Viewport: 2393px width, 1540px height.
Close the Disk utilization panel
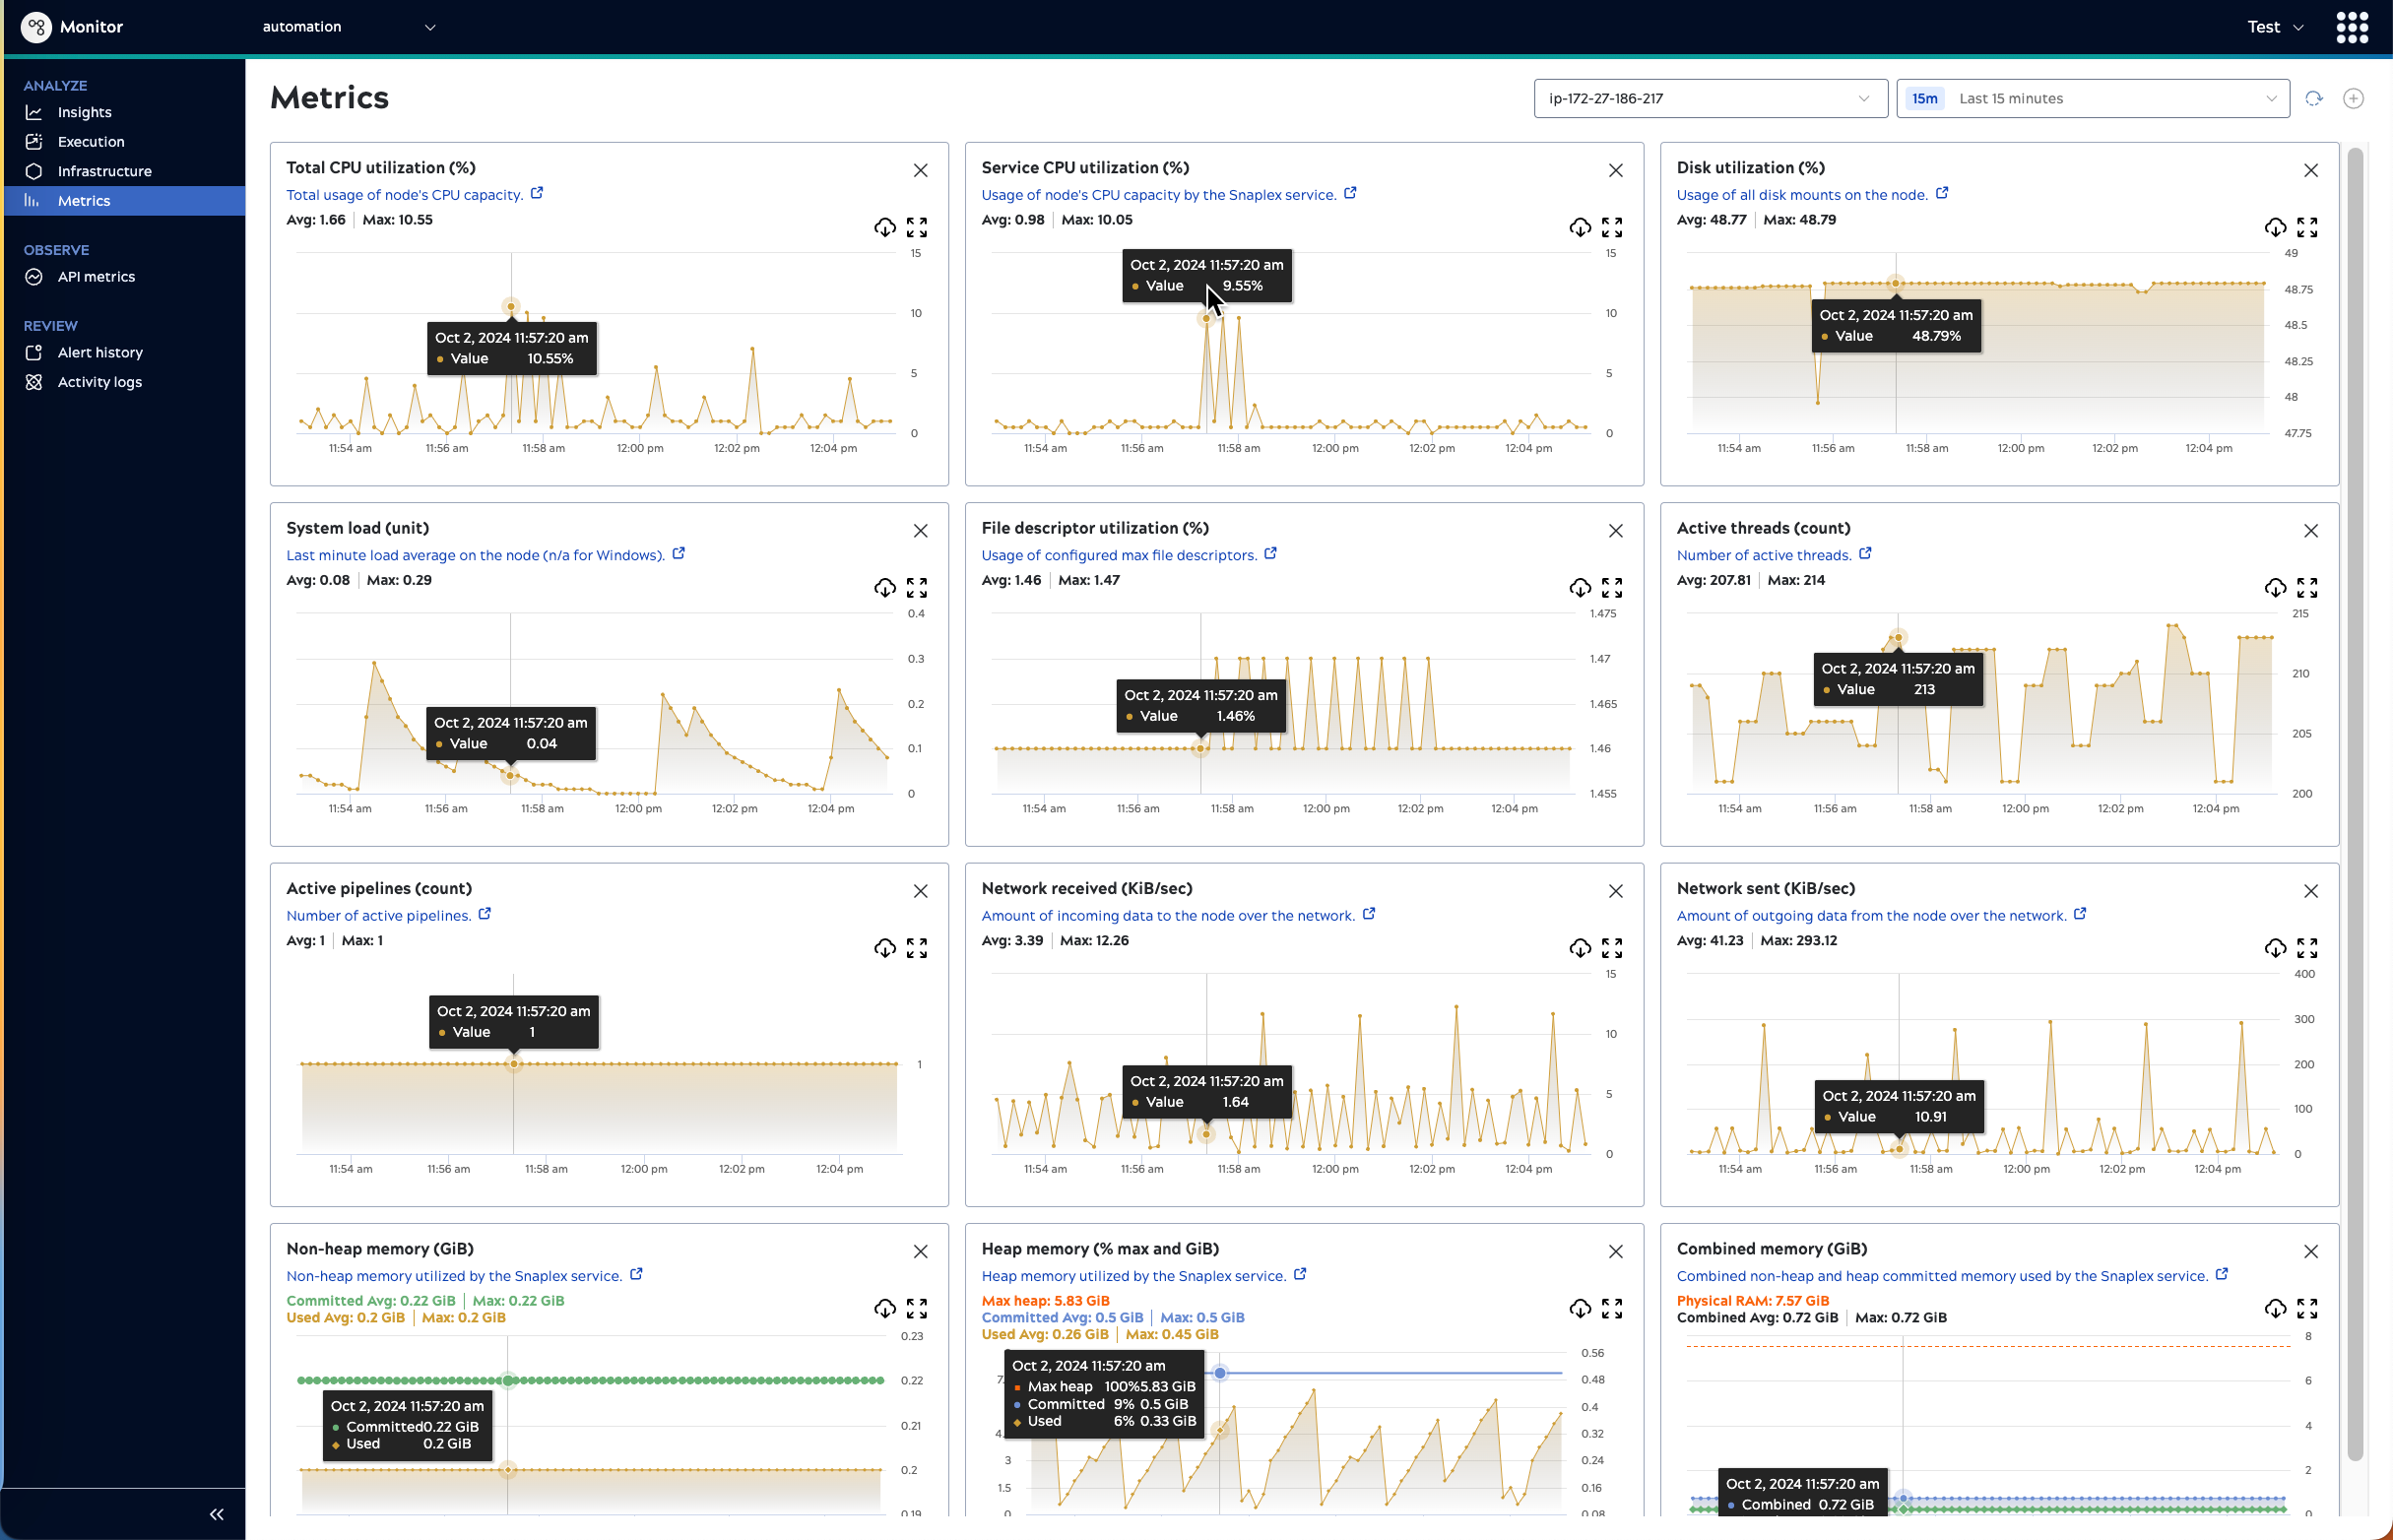pos(2309,169)
